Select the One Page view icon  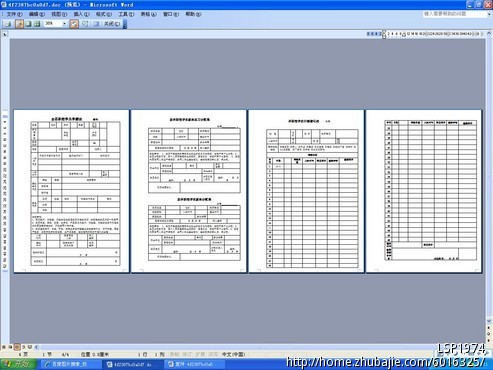pos(28,24)
